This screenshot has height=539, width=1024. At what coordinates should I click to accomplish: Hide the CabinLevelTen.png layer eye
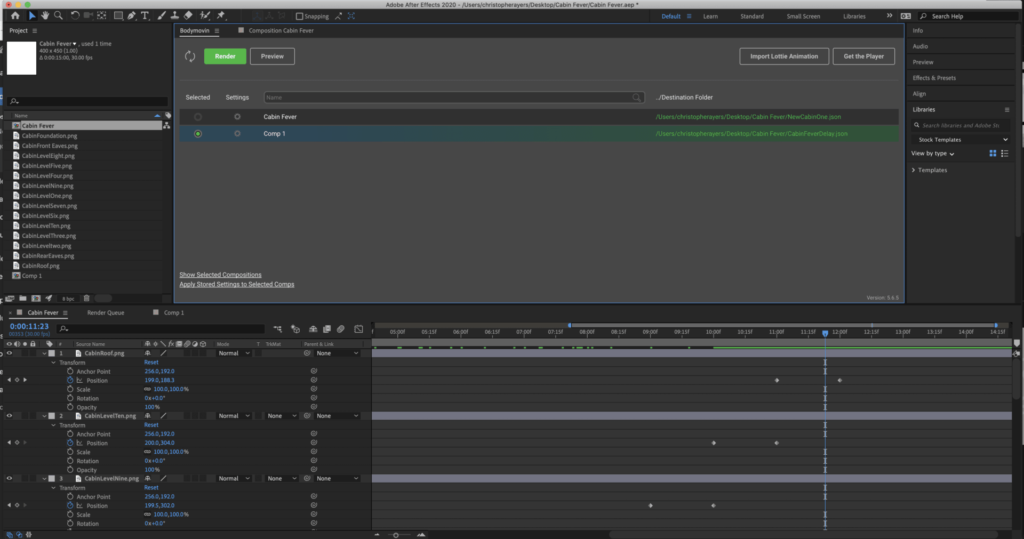(9, 416)
